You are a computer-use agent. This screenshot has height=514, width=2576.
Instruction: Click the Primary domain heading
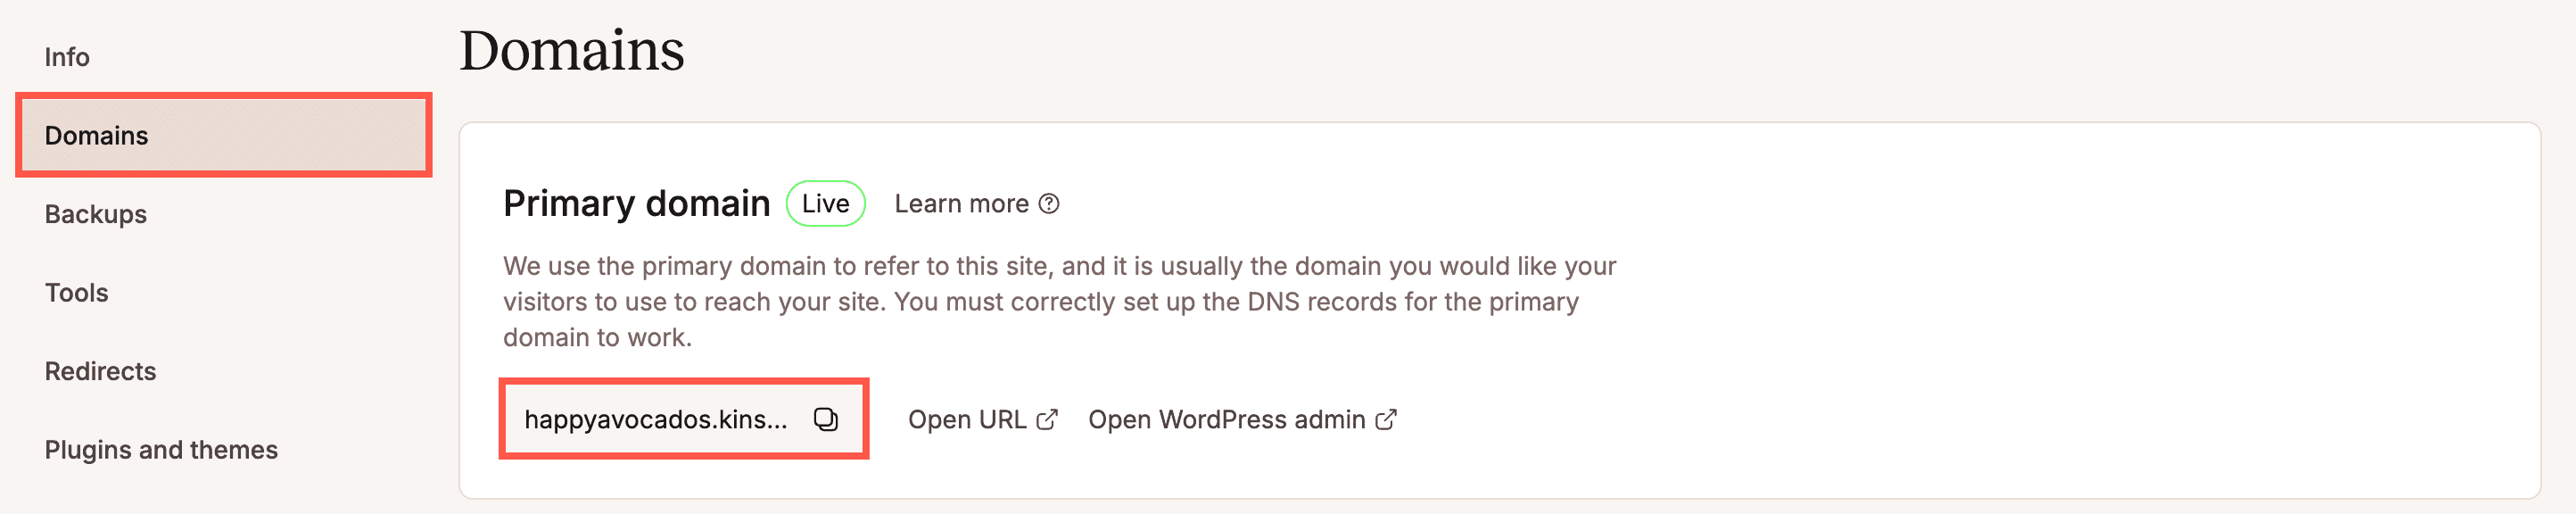tap(636, 204)
